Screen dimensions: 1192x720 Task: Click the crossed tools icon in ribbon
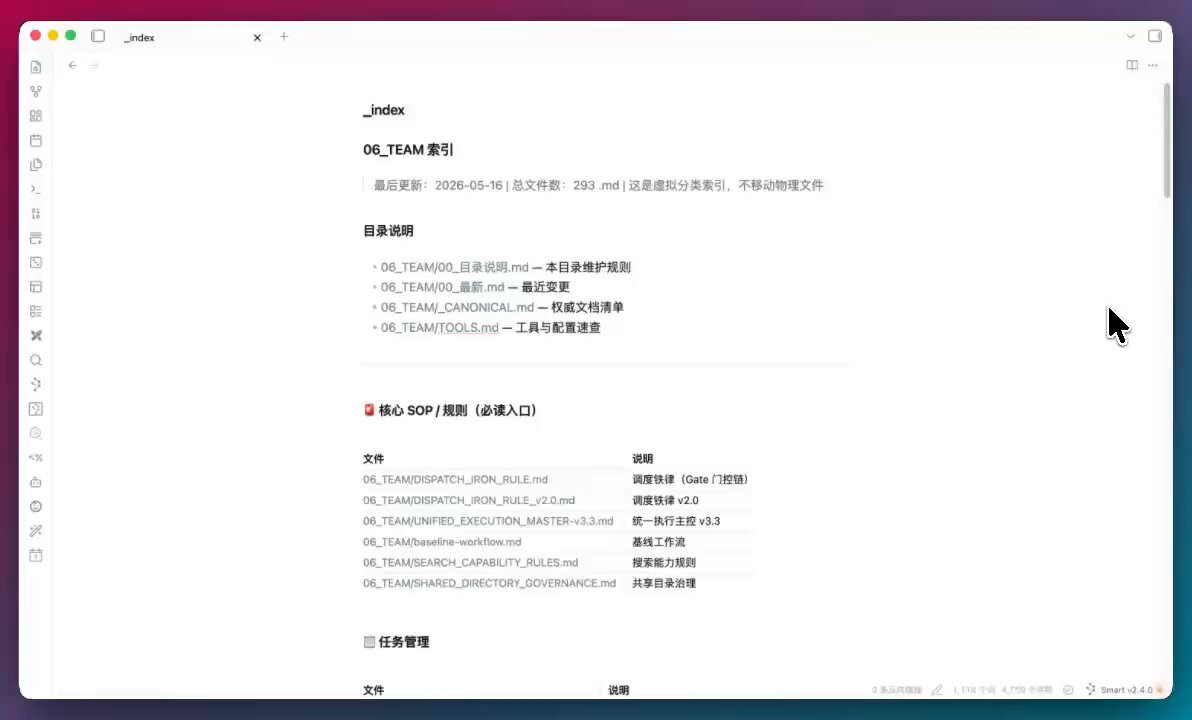36,335
